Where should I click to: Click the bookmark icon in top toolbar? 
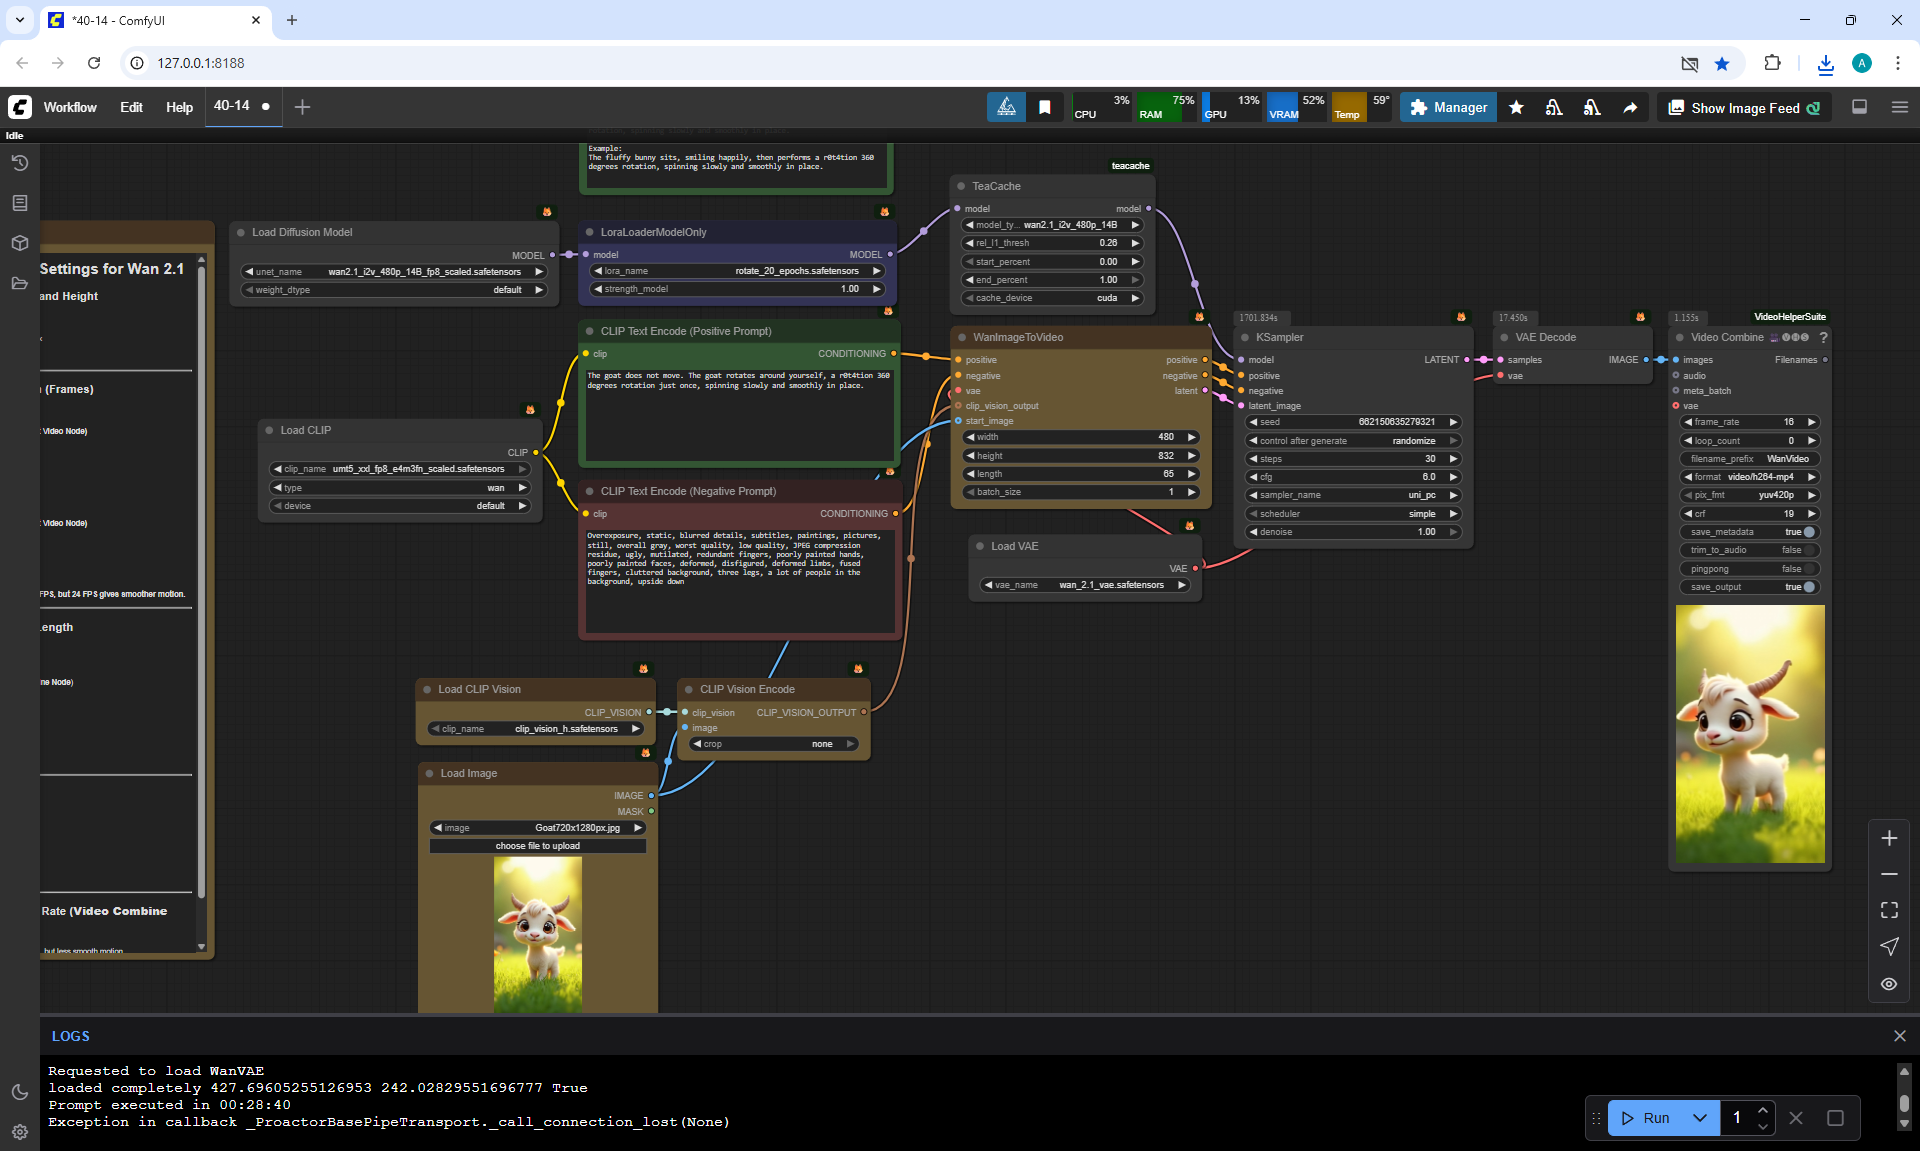[x=1044, y=107]
